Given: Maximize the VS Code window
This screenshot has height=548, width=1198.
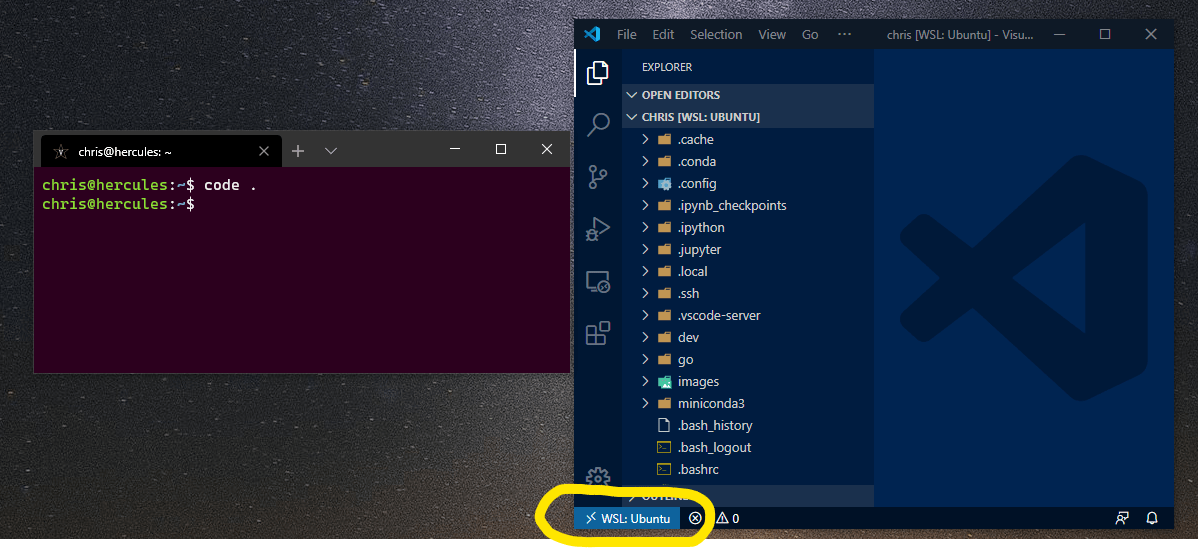Looking at the screenshot, I should coord(1105,34).
